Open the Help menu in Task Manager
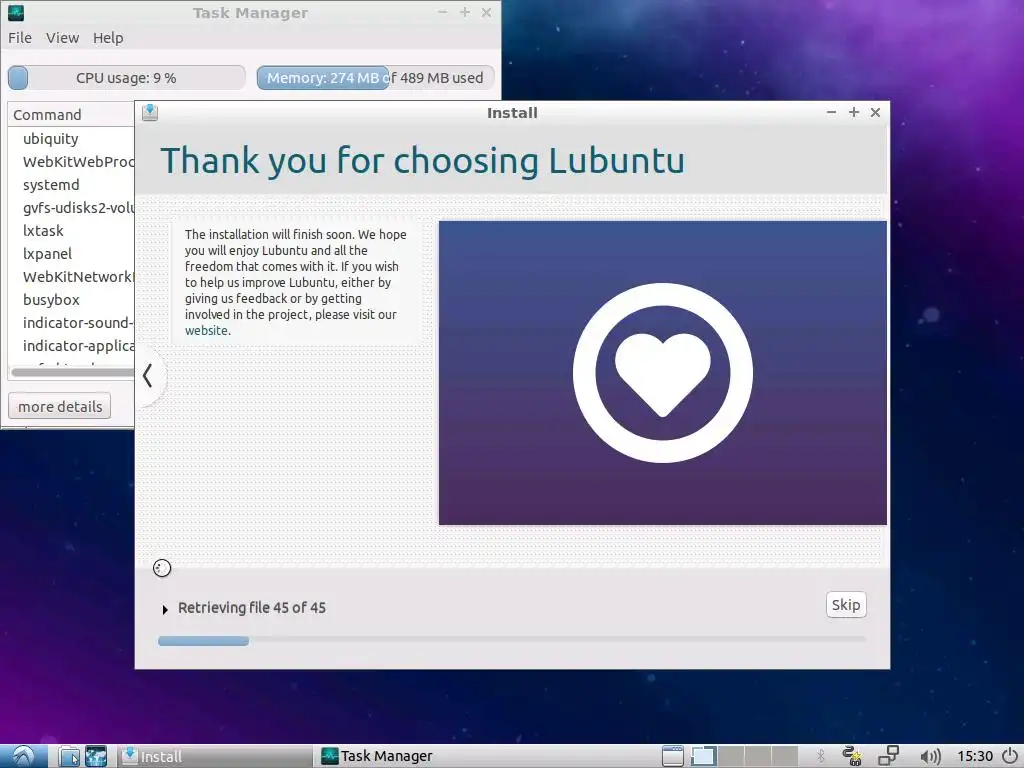 [x=108, y=38]
